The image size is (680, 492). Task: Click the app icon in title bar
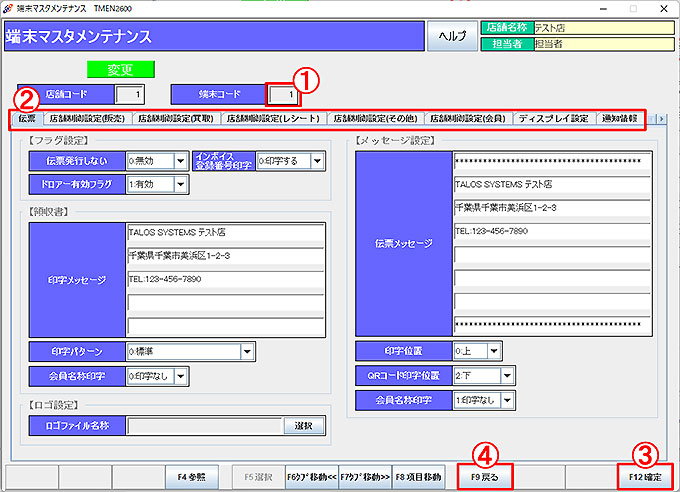[x=7, y=8]
